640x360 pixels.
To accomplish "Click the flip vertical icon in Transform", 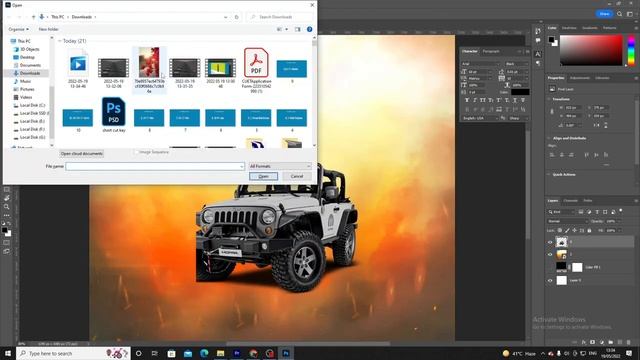I will tap(606, 125).
